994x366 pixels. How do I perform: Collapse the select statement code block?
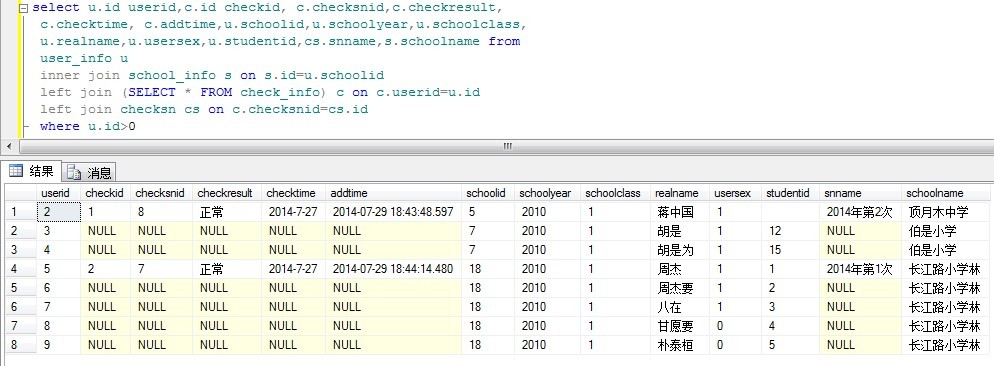(x=24, y=8)
